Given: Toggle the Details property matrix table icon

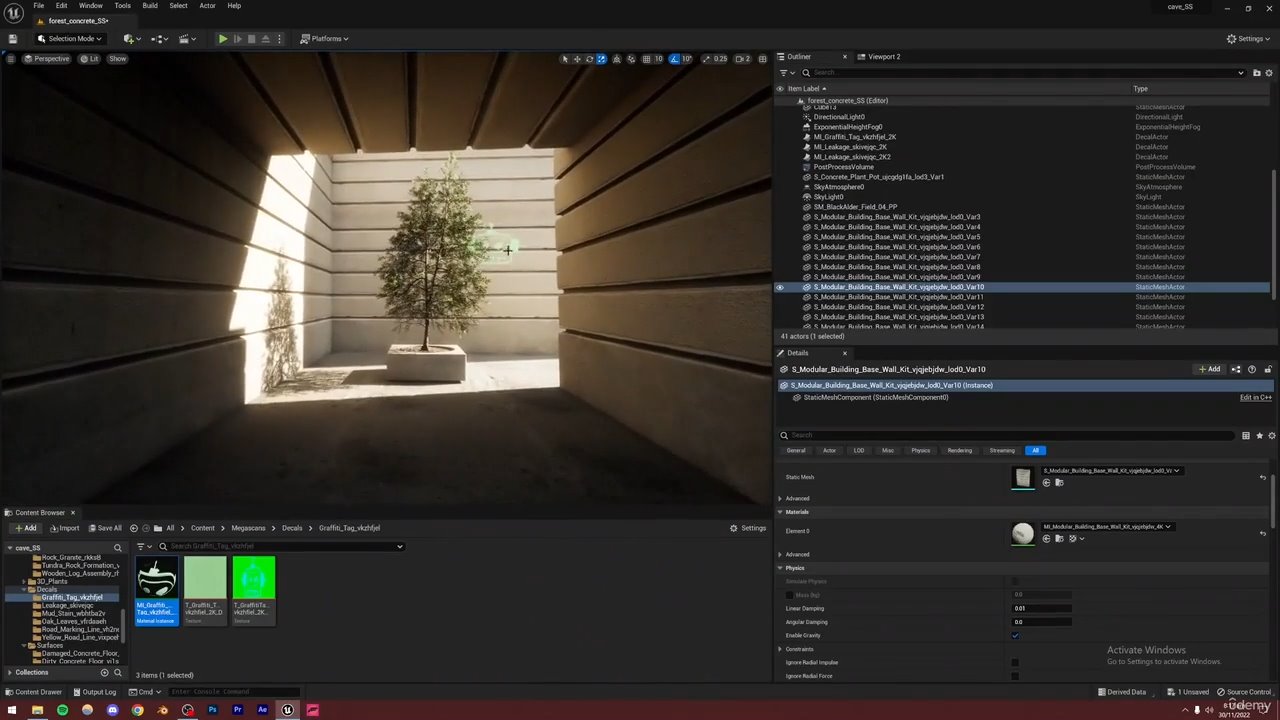Looking at the screenshot, I should 1246,436.
